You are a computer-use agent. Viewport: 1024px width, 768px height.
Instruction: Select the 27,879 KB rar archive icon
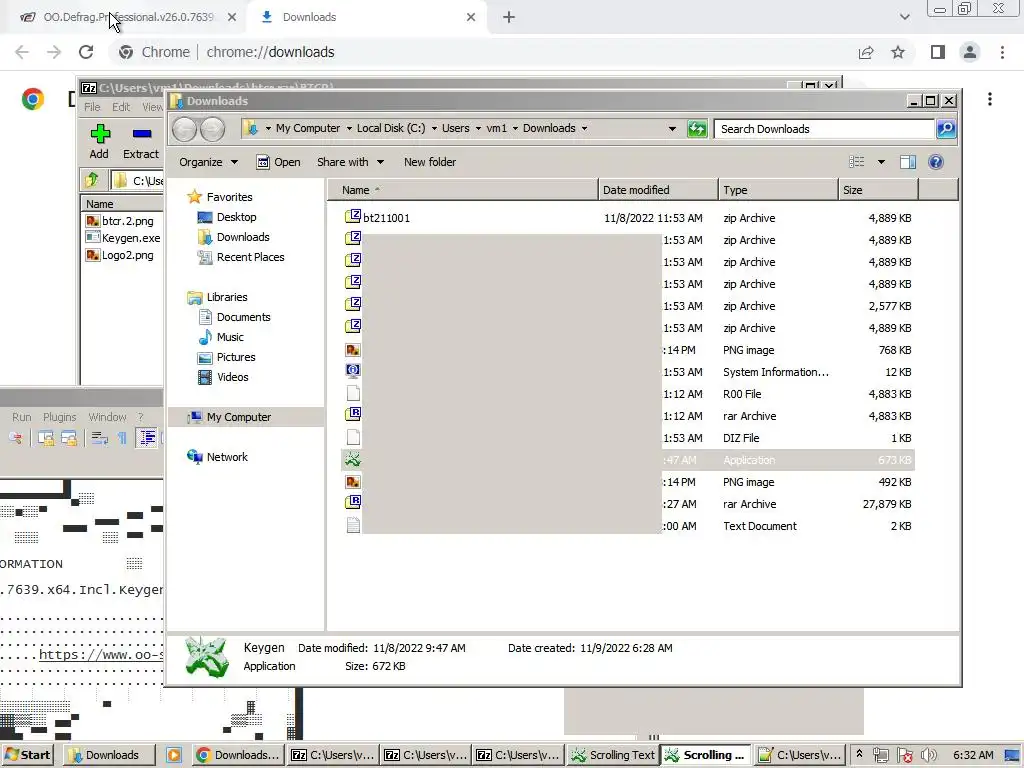(353, 504)
